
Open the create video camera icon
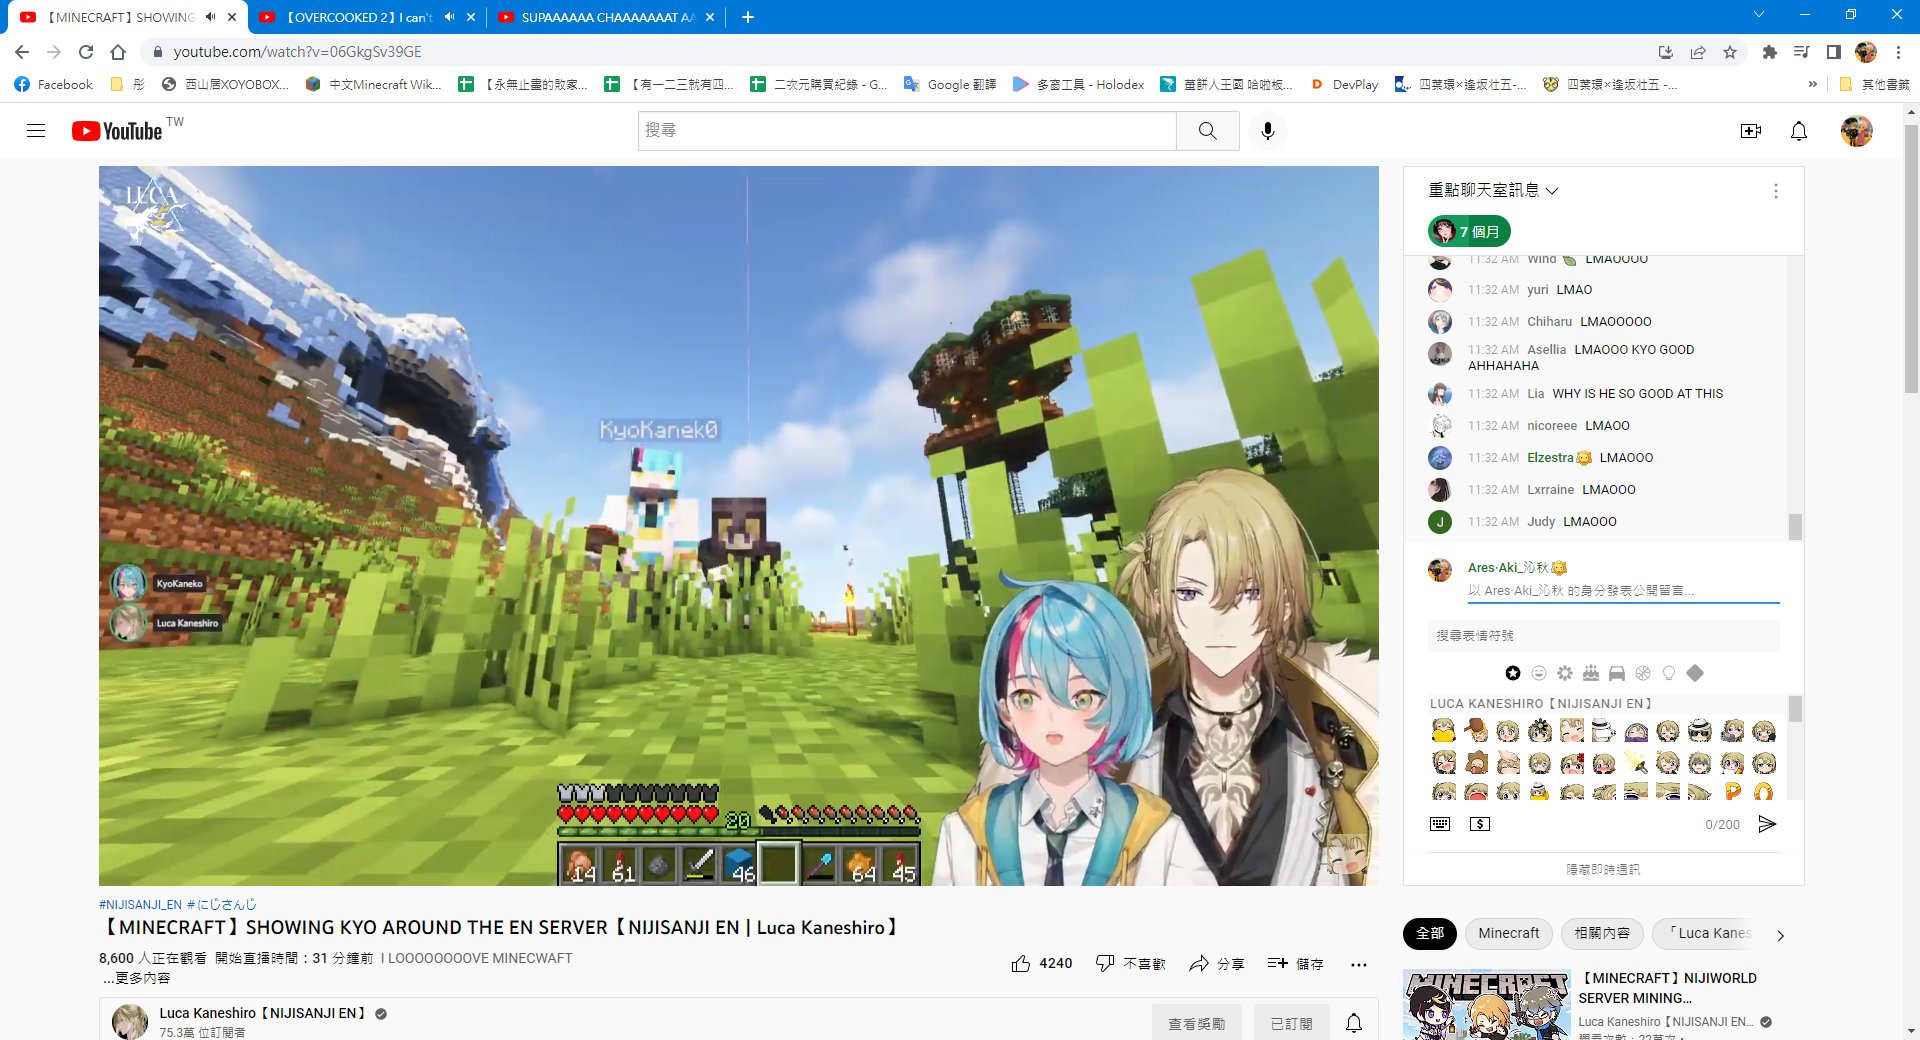1750,131
